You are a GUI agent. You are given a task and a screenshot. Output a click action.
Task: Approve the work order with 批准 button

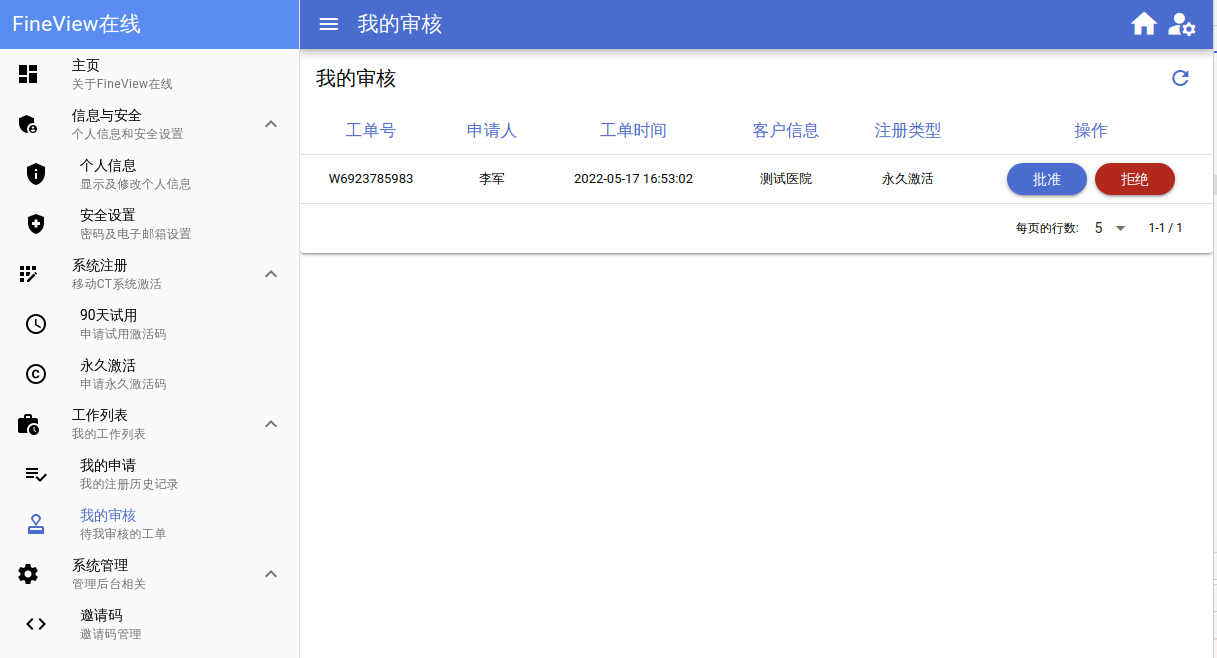coord(1046,179)
